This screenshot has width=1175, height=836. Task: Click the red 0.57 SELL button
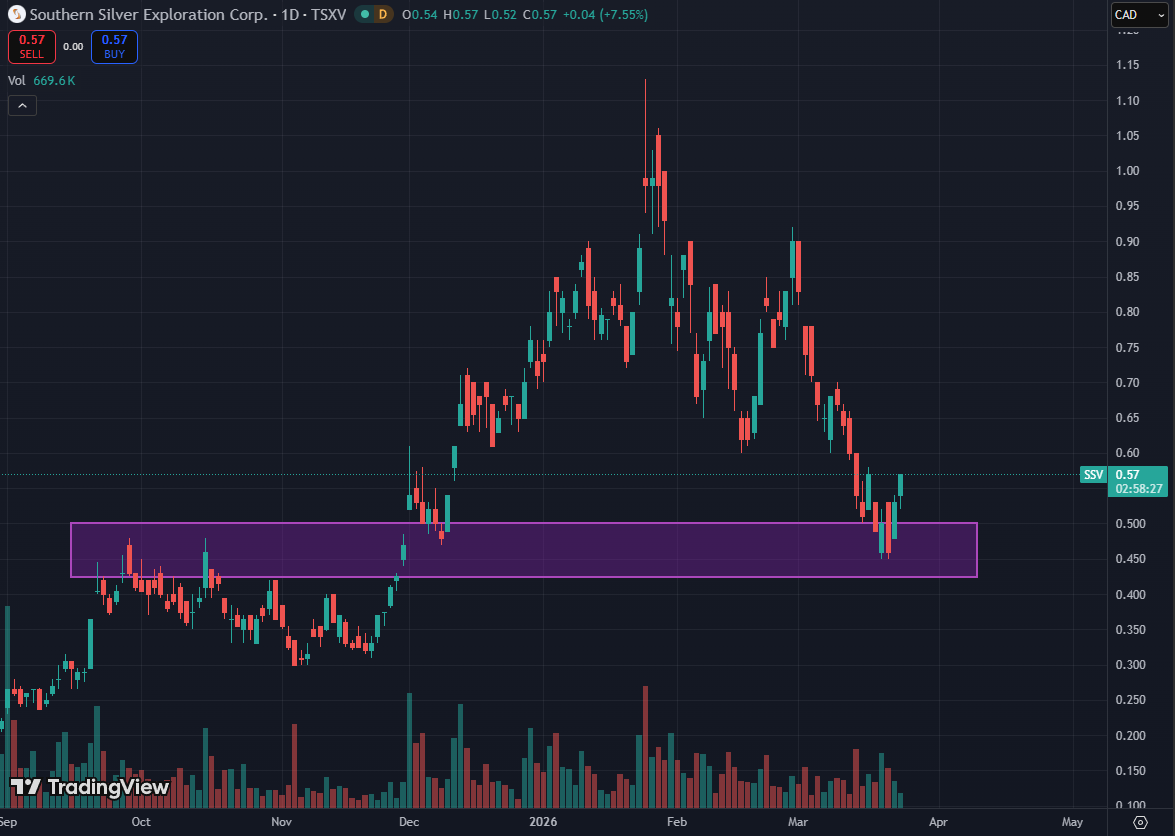coord(31,46)
